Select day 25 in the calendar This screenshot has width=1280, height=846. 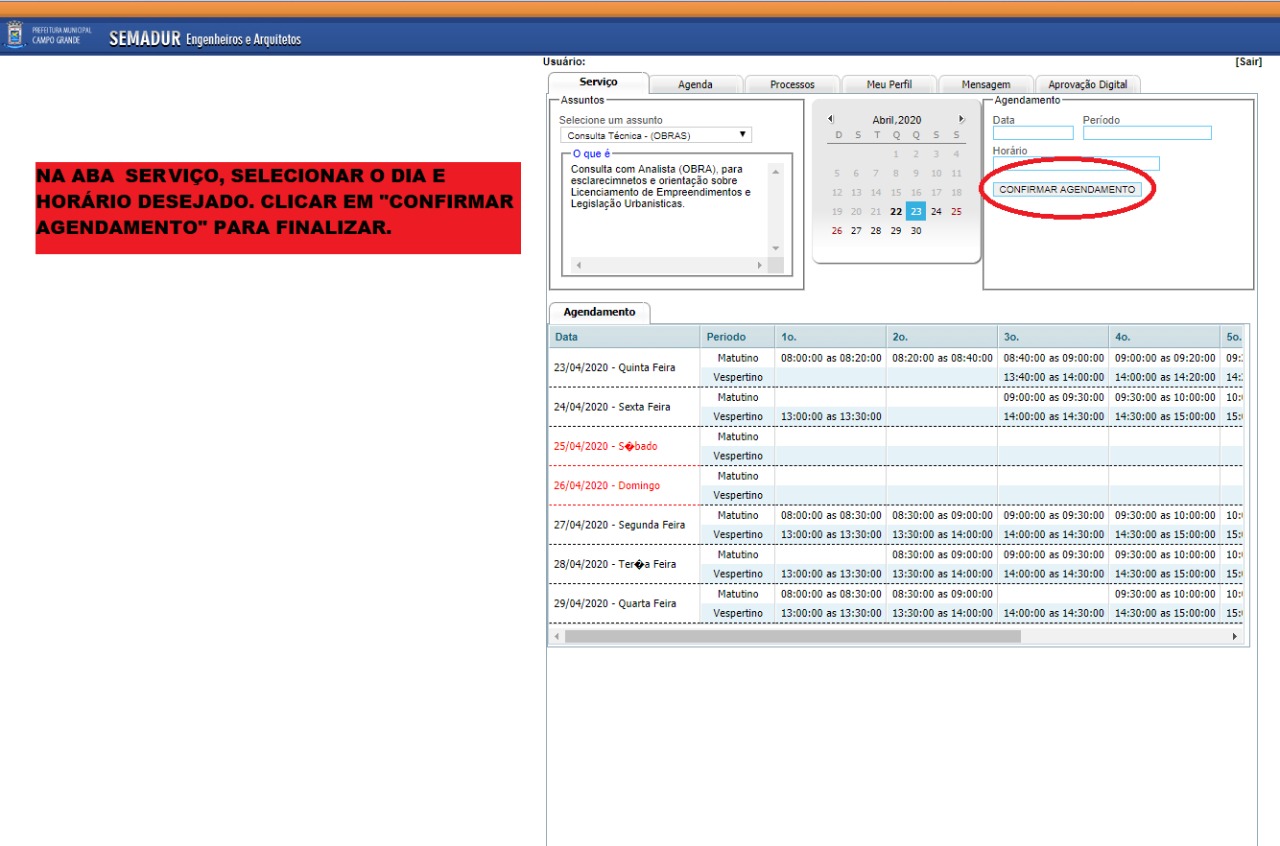(x=956, y=211)
